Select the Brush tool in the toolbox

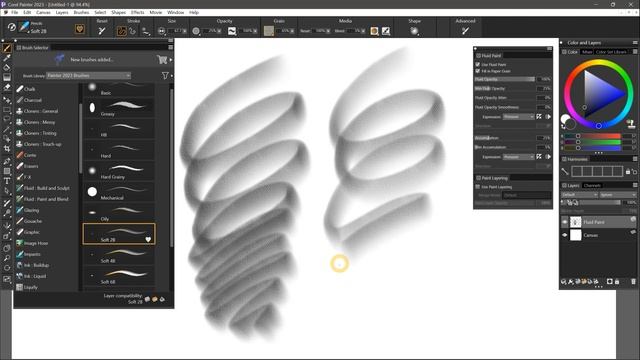click(x=7, y=48)
